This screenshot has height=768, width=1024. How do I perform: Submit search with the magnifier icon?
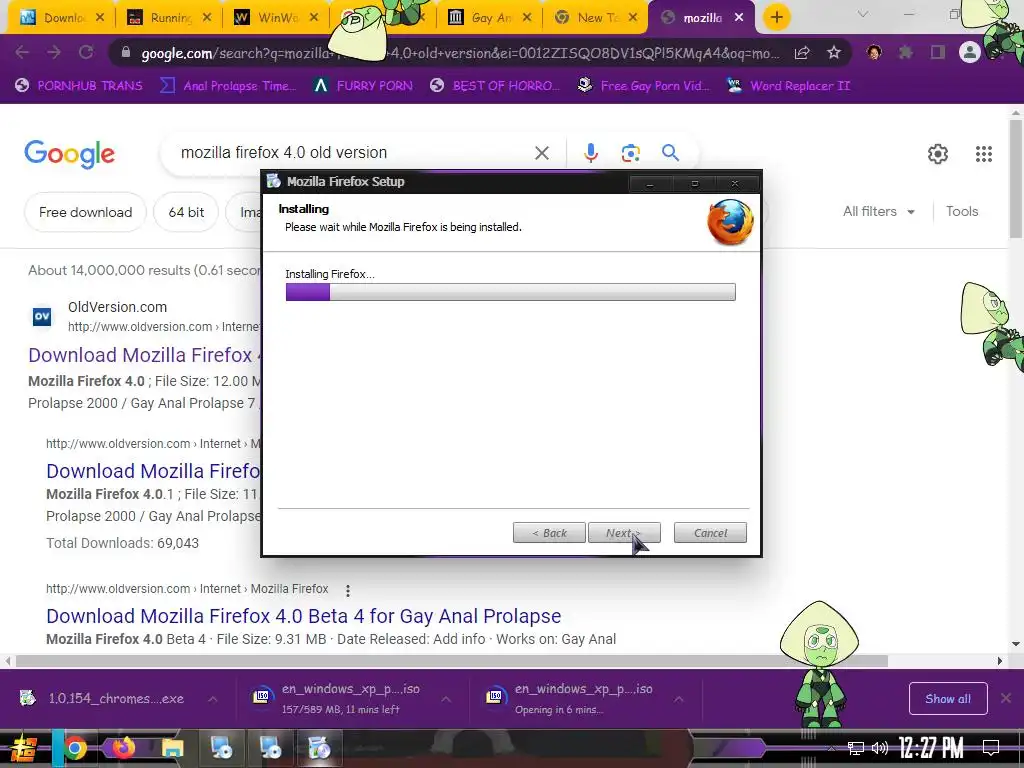tap(670, 153)
